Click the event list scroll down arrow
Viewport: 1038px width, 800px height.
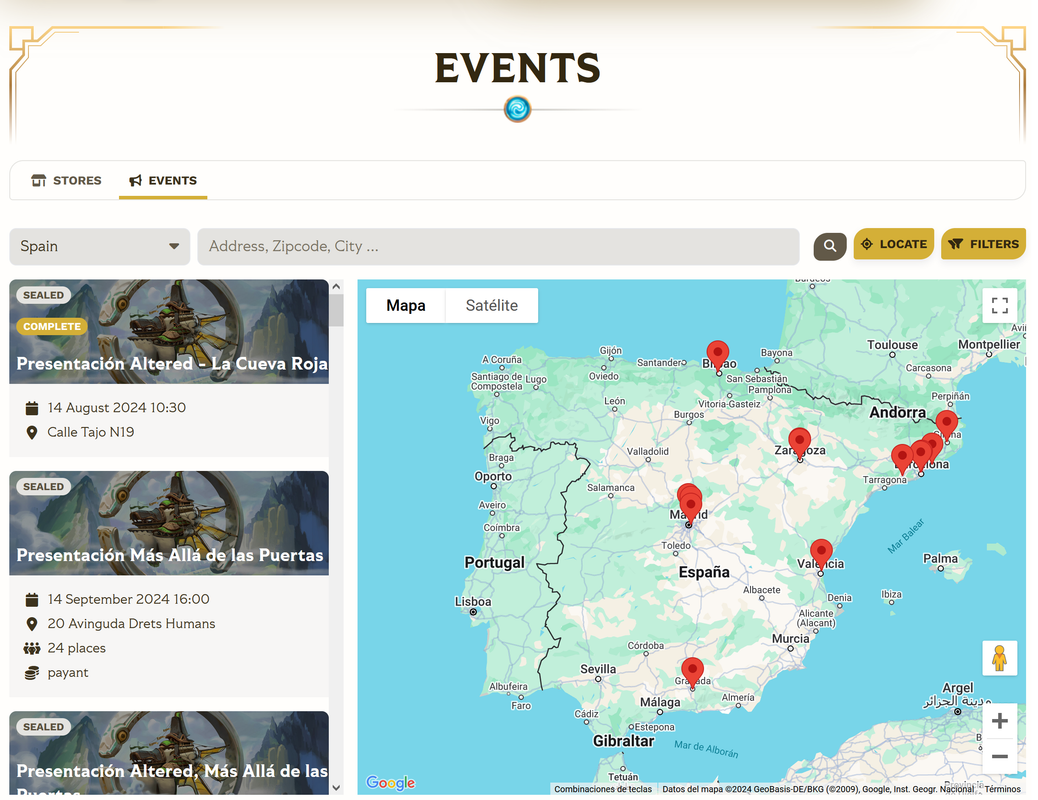(x=336, y=787)
